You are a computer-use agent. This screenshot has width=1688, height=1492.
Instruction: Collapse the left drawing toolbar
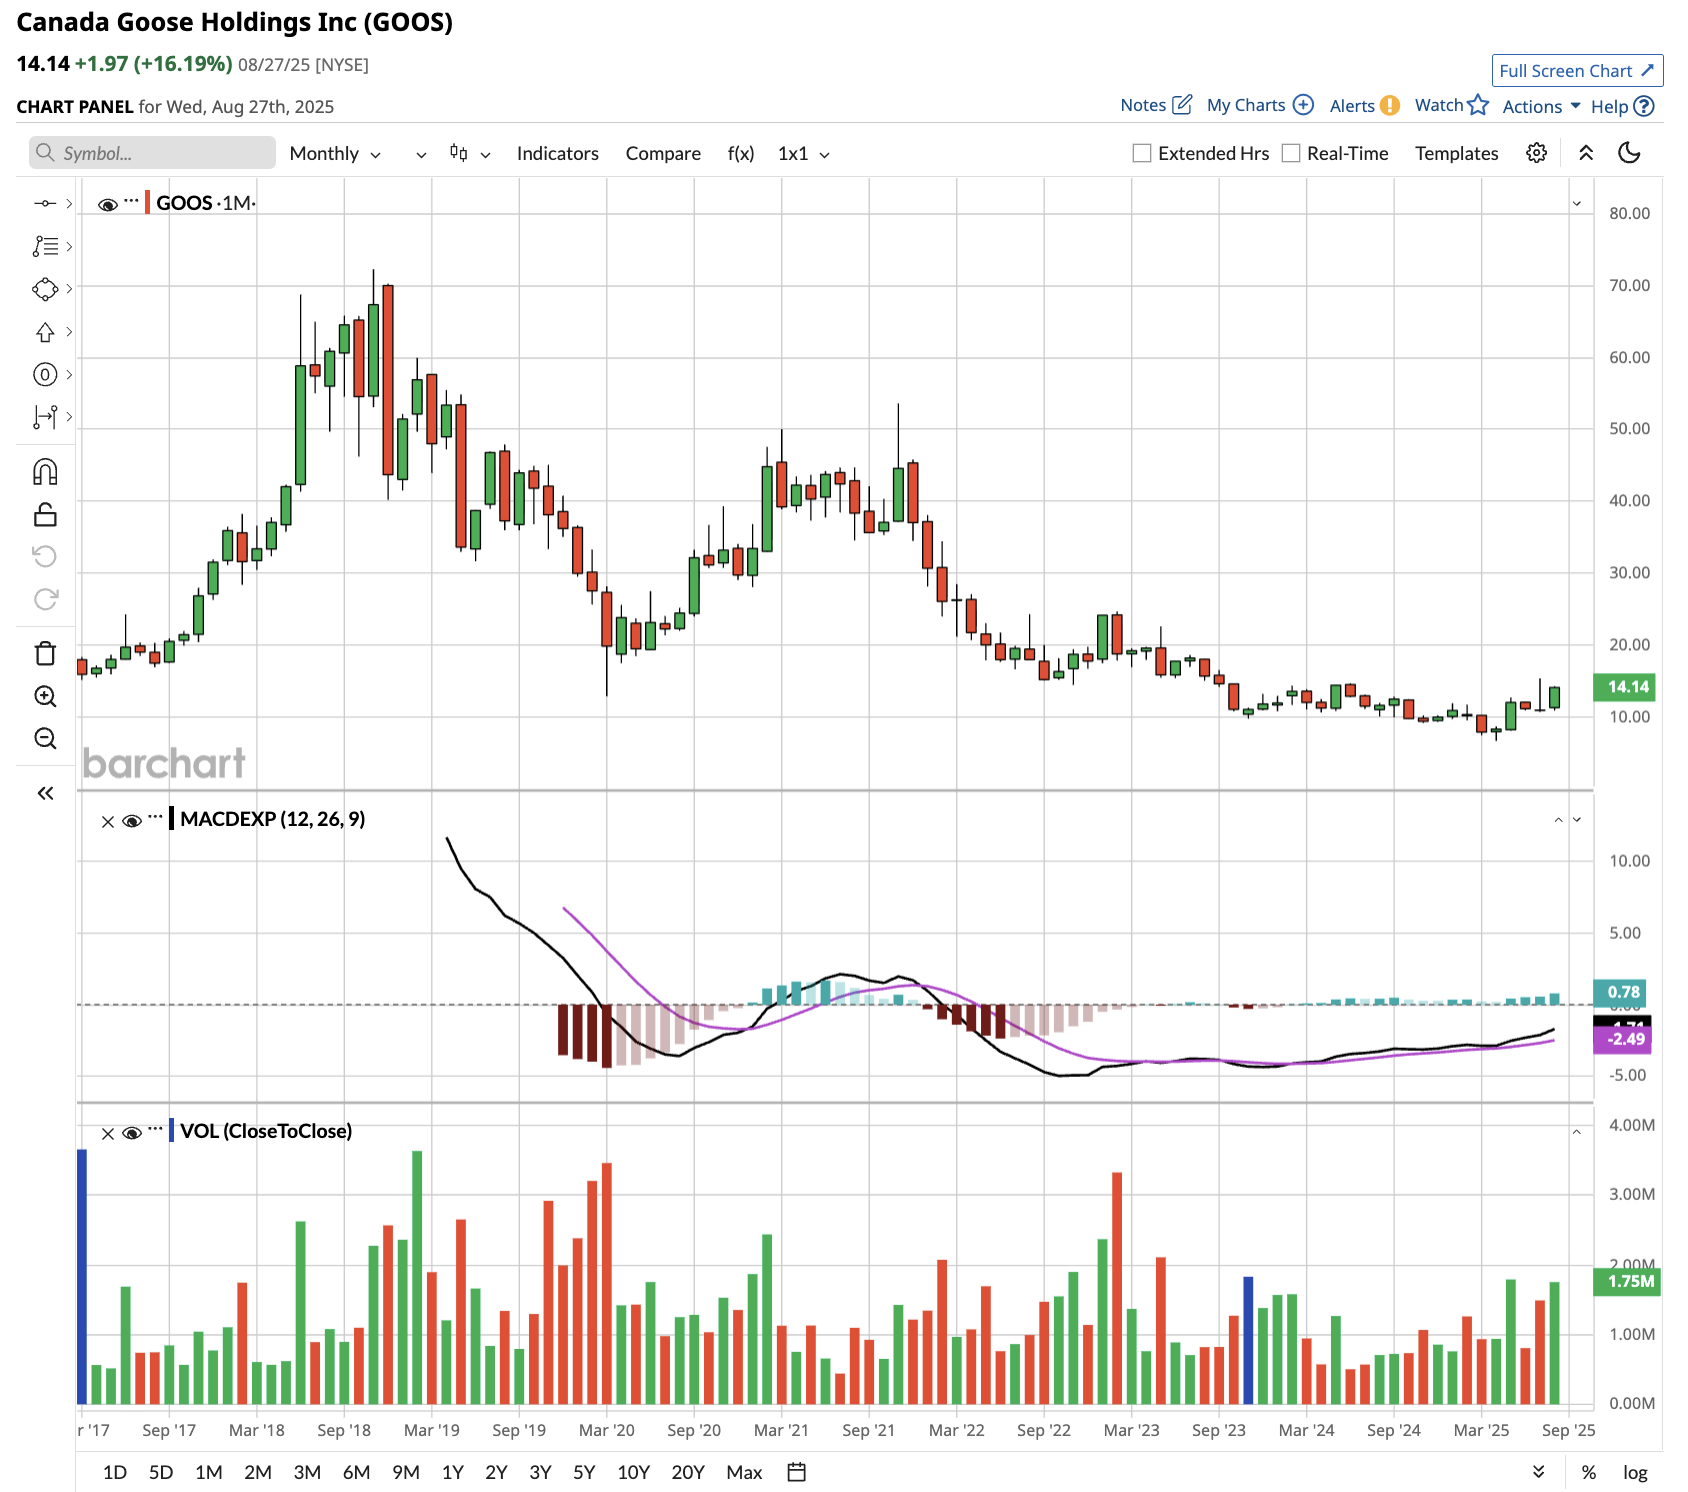click(45, 793)
